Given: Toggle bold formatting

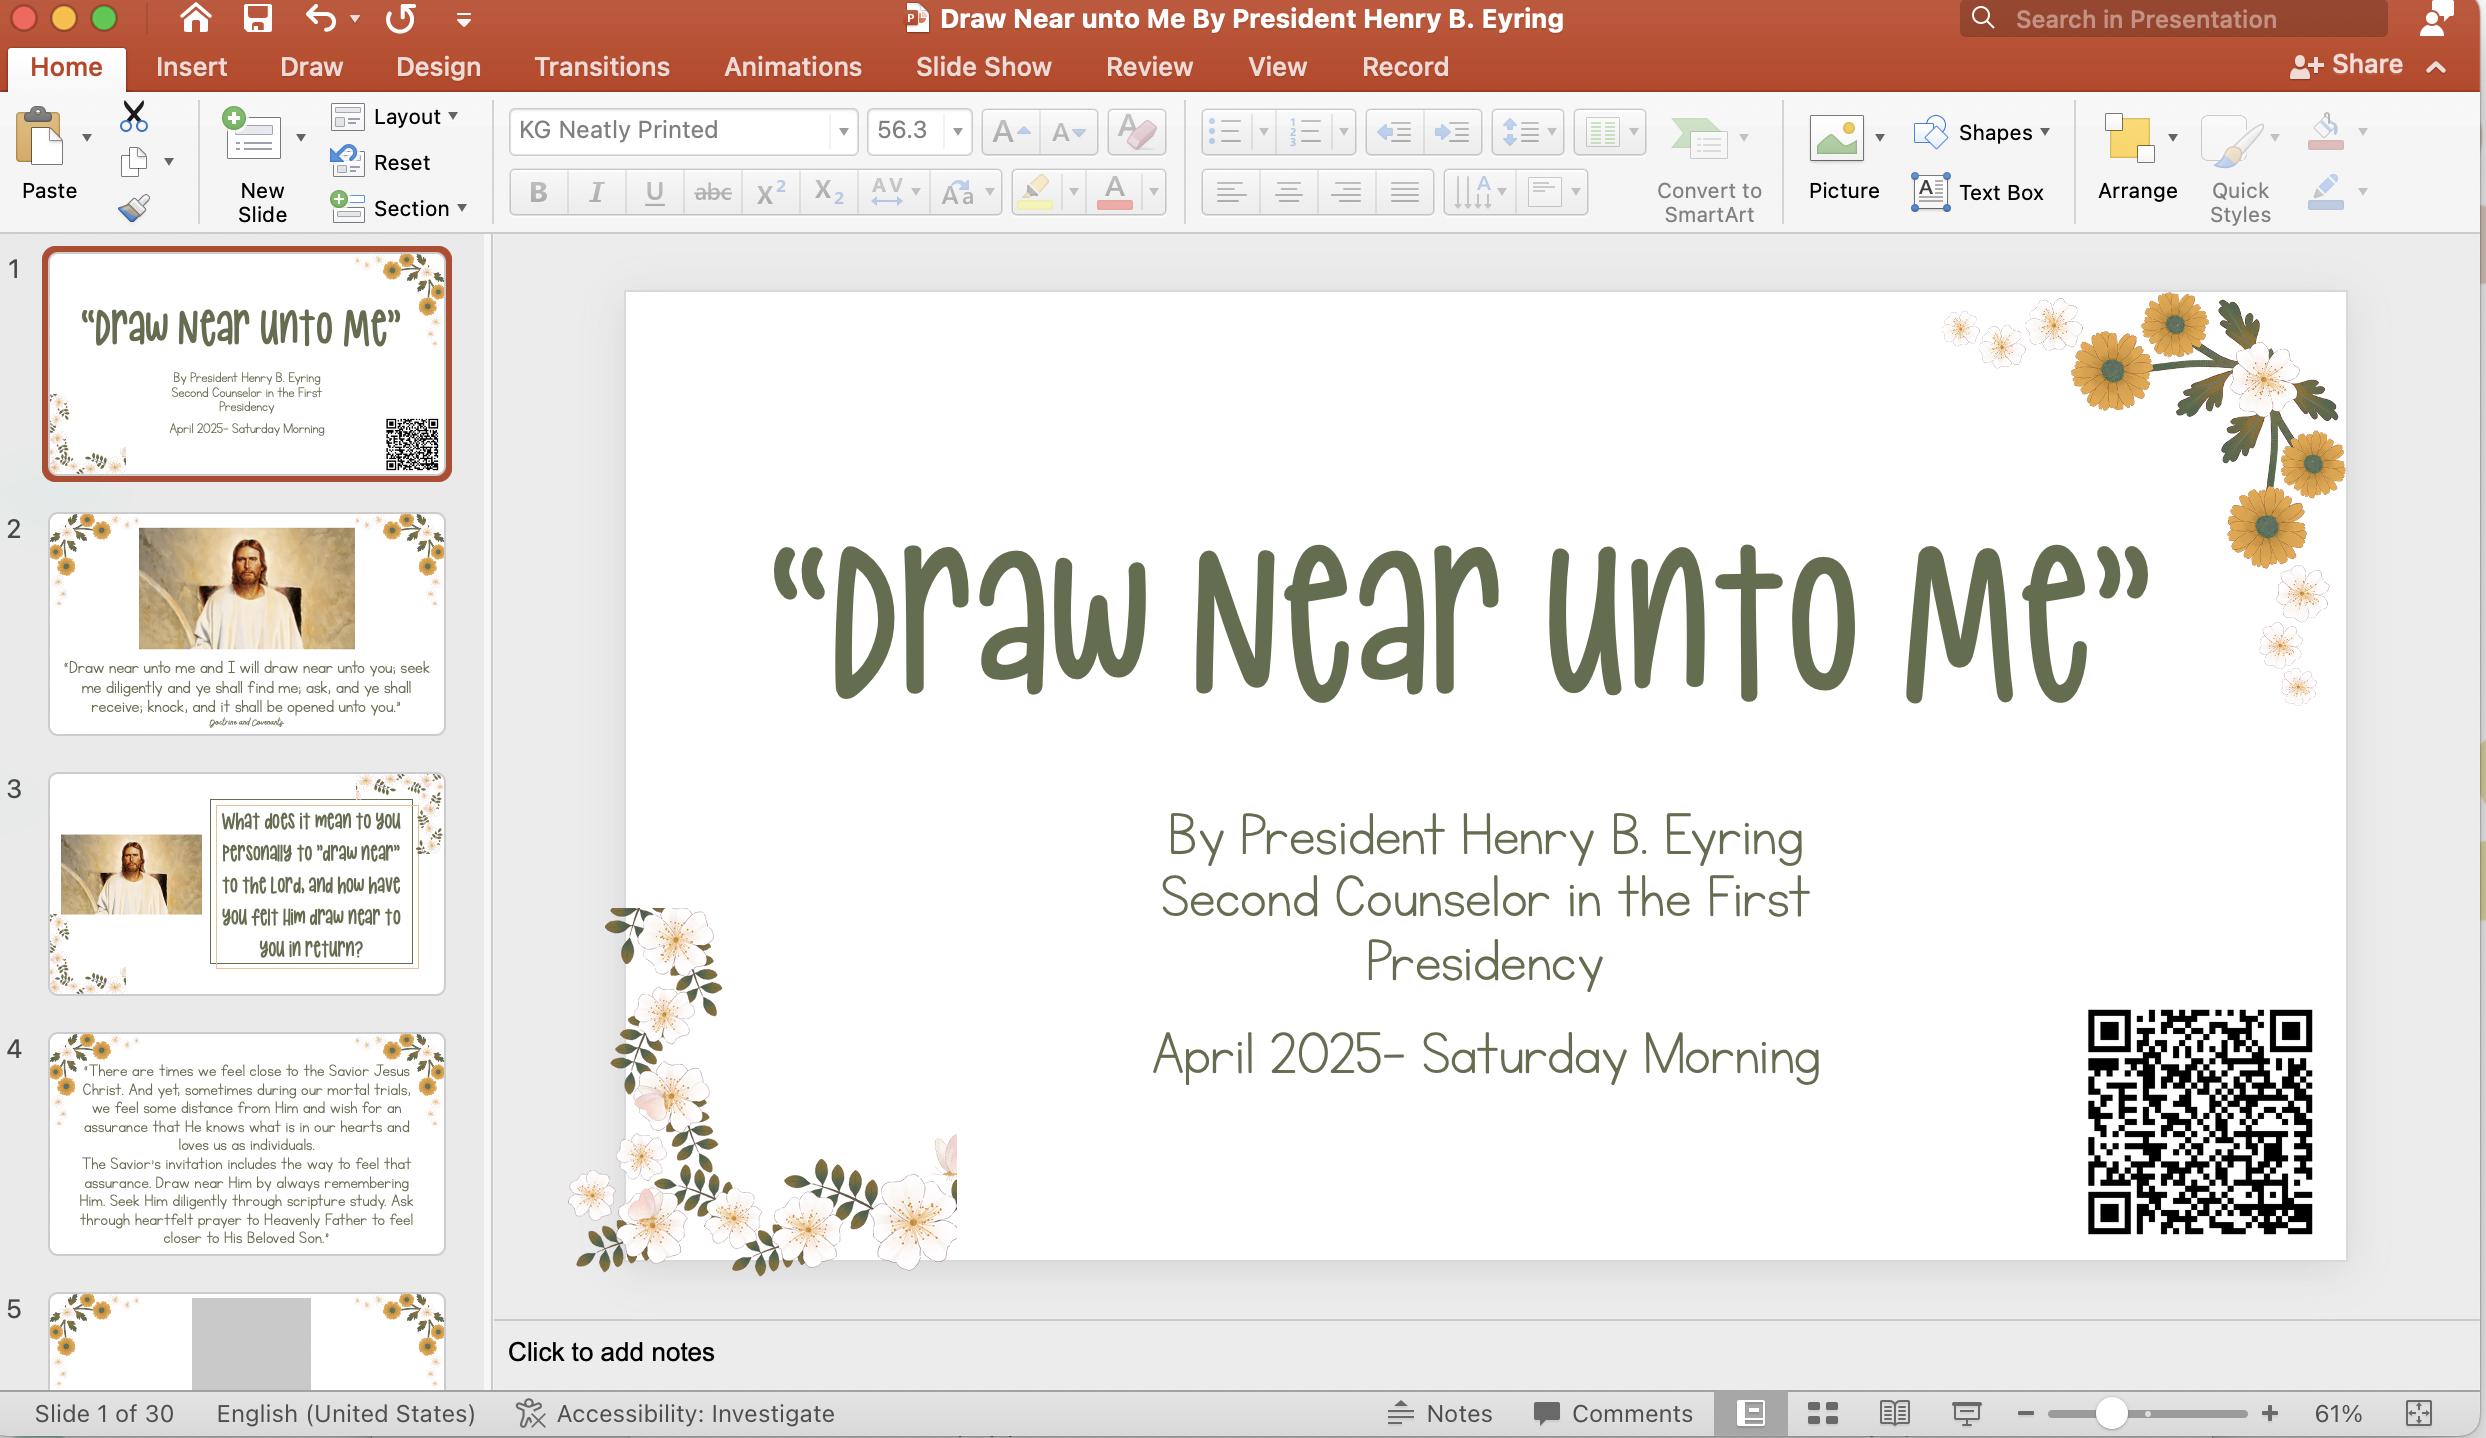Looking at the screenshot, I should [x=538, y=192].
